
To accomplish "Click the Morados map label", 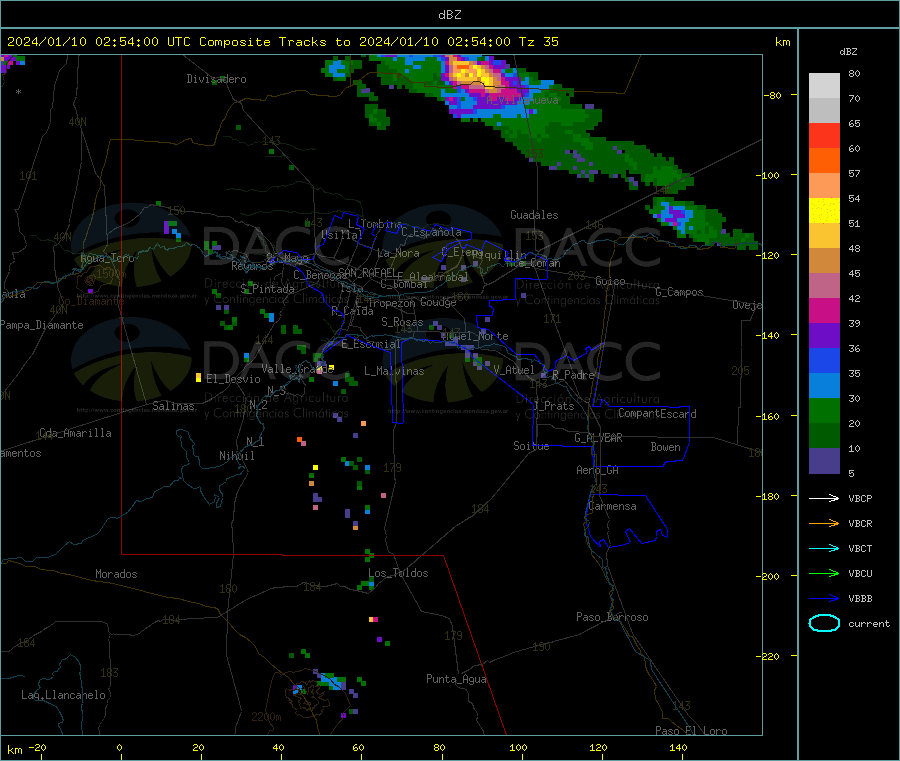I will [x=116, y=574].
